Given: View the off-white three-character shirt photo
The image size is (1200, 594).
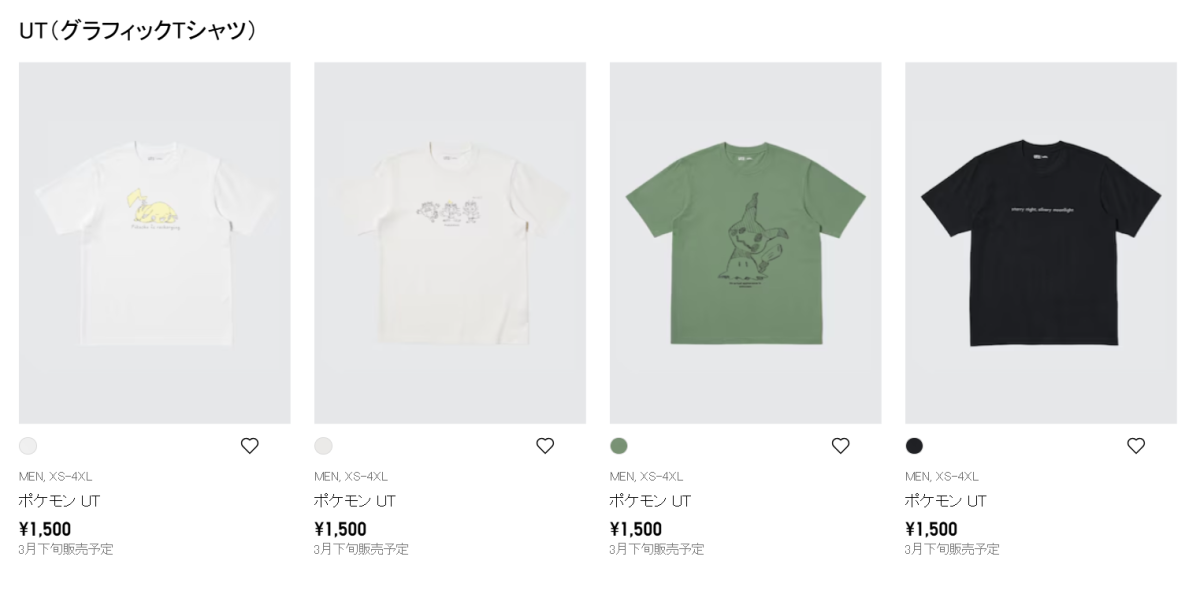Looking at the screenshot, I should pyautogui.click(x=450, y=243).
